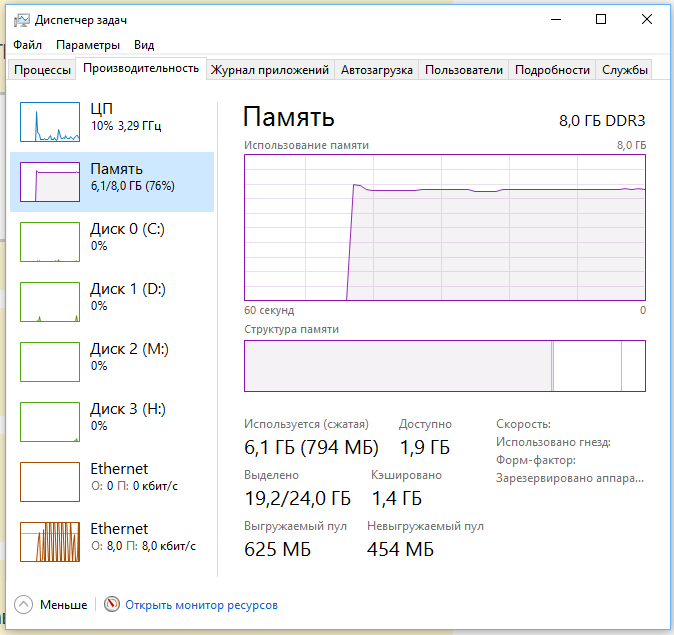The height and width of the screenshot is (635, 674).
Task: Open Диск 1 (D:) performance graph
Action: click(50, 302)
